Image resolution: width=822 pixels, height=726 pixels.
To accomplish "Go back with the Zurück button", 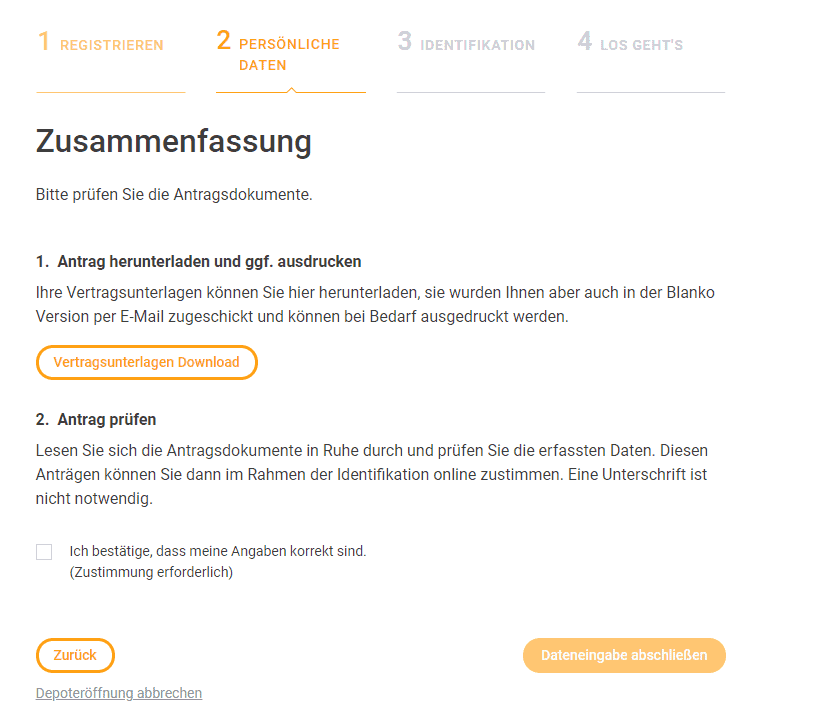I will (75, 655).
